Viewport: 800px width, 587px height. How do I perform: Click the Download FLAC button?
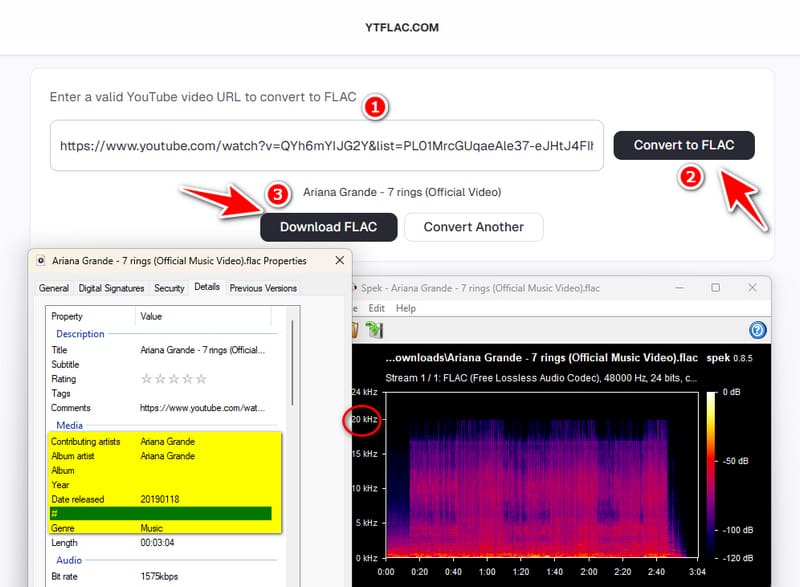(329, 227)
